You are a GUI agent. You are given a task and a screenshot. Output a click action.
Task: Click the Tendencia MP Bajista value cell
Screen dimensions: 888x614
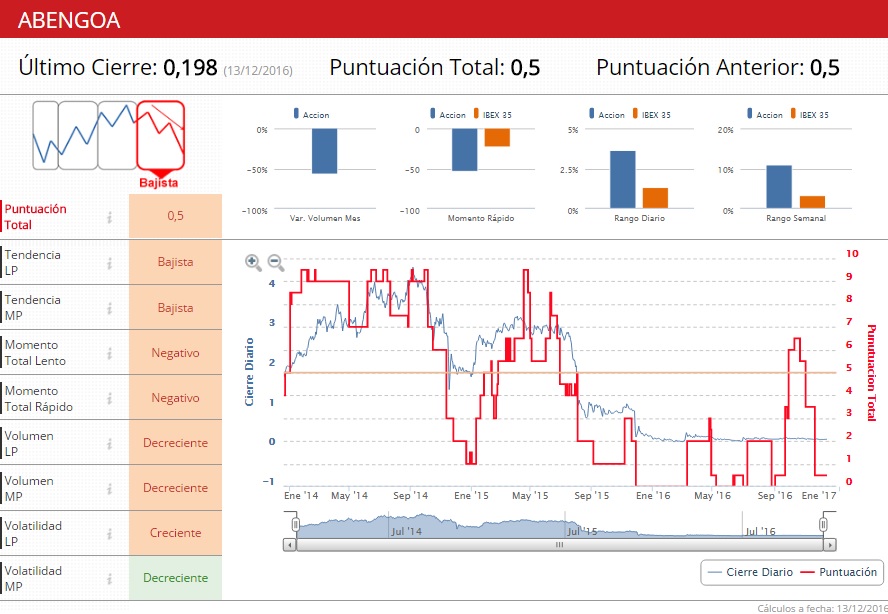(x=176, y=308)
